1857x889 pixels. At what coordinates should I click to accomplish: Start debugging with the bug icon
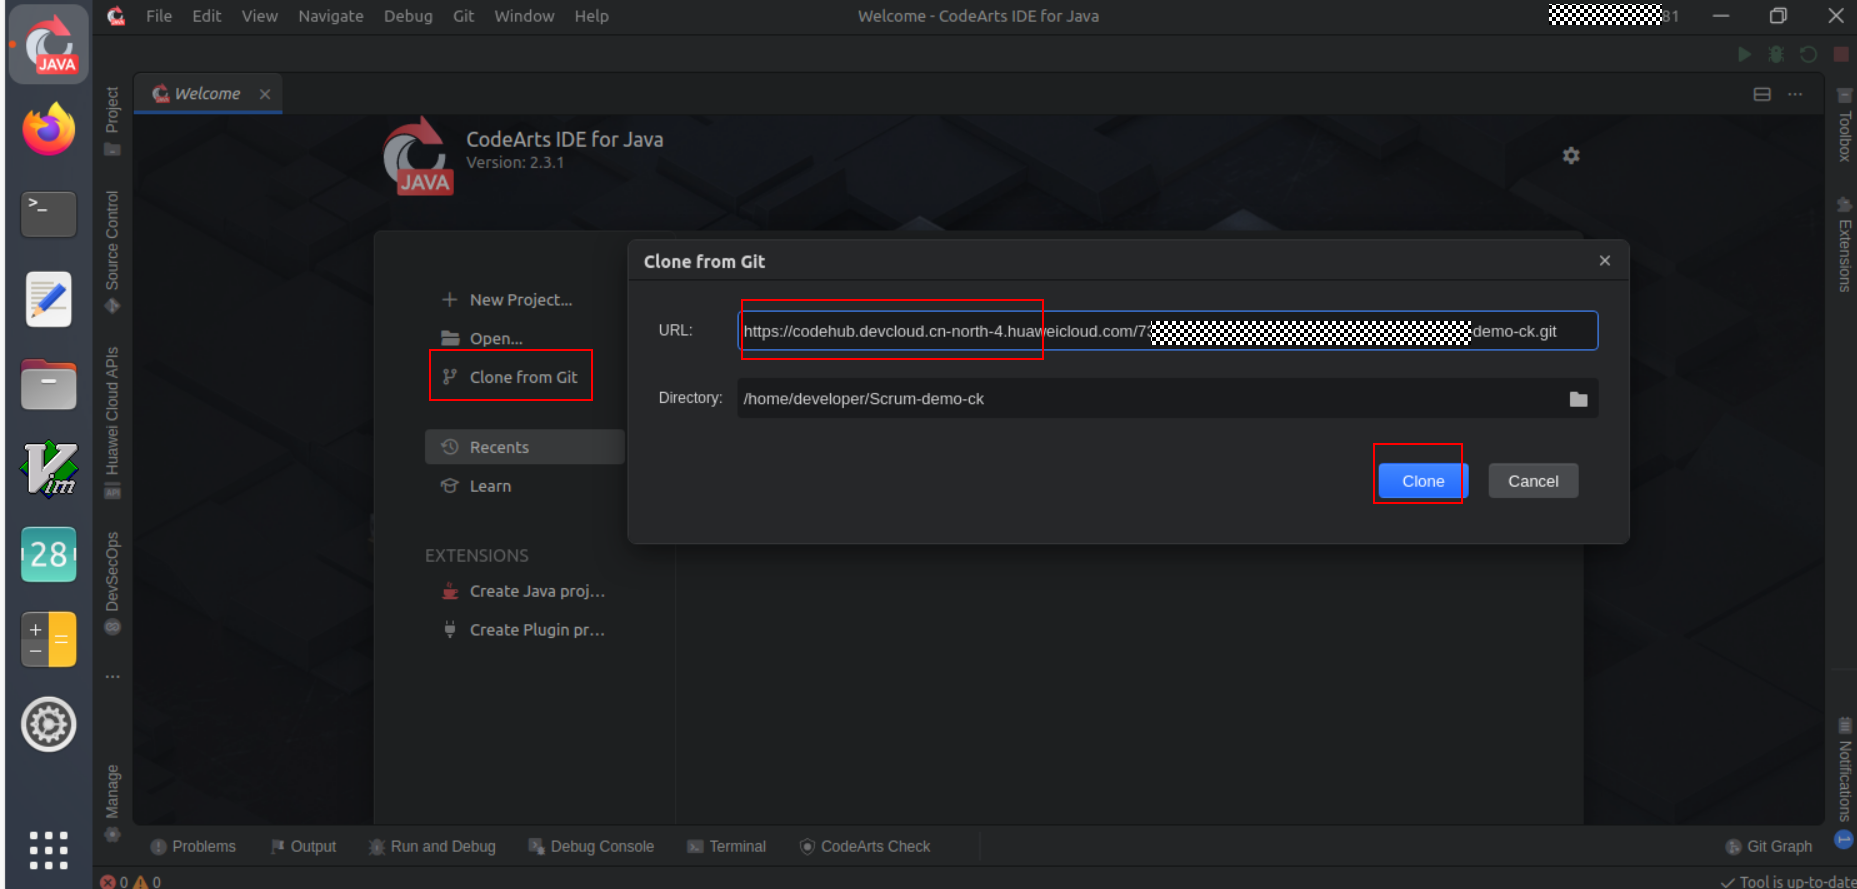click(1776, 54)
